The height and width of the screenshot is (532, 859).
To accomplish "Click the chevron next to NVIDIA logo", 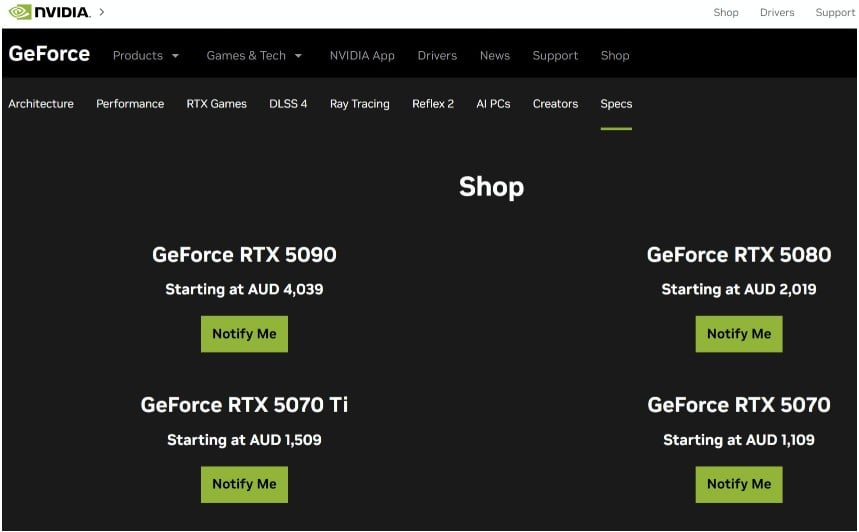I will pyautogui.click(x=101, y=12).
